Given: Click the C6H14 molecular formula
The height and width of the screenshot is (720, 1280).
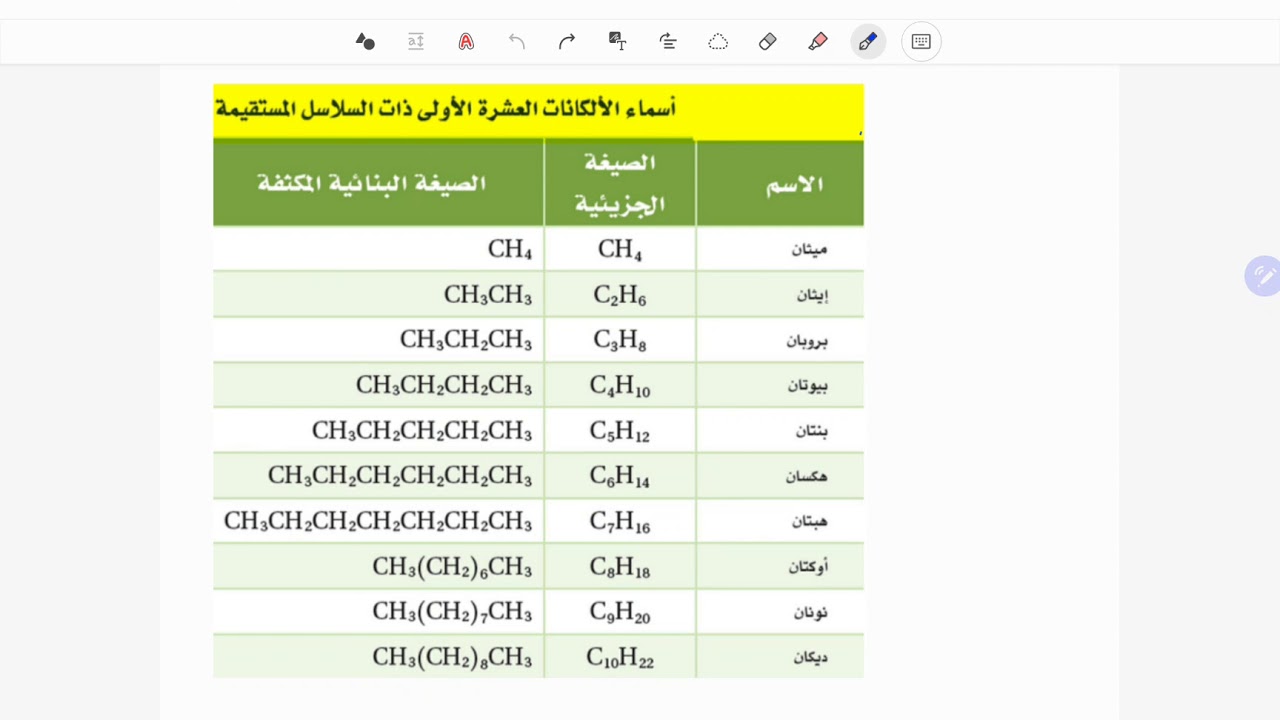Looking at the screenshot, I should click(x=620, y=477).
